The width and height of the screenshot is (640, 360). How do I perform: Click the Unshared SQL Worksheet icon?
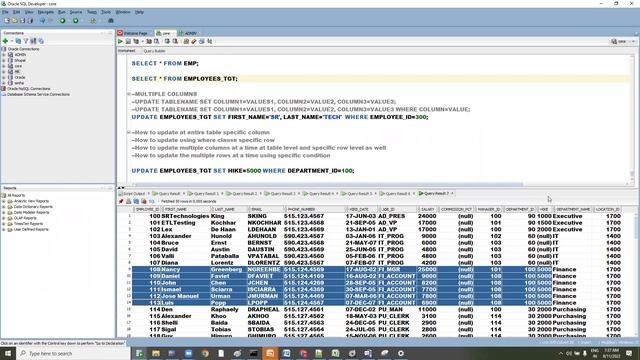(186, 41)
